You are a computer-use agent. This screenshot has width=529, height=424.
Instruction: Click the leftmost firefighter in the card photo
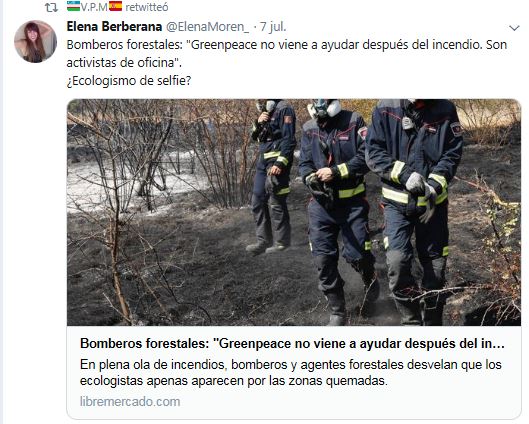click(273, 175)
